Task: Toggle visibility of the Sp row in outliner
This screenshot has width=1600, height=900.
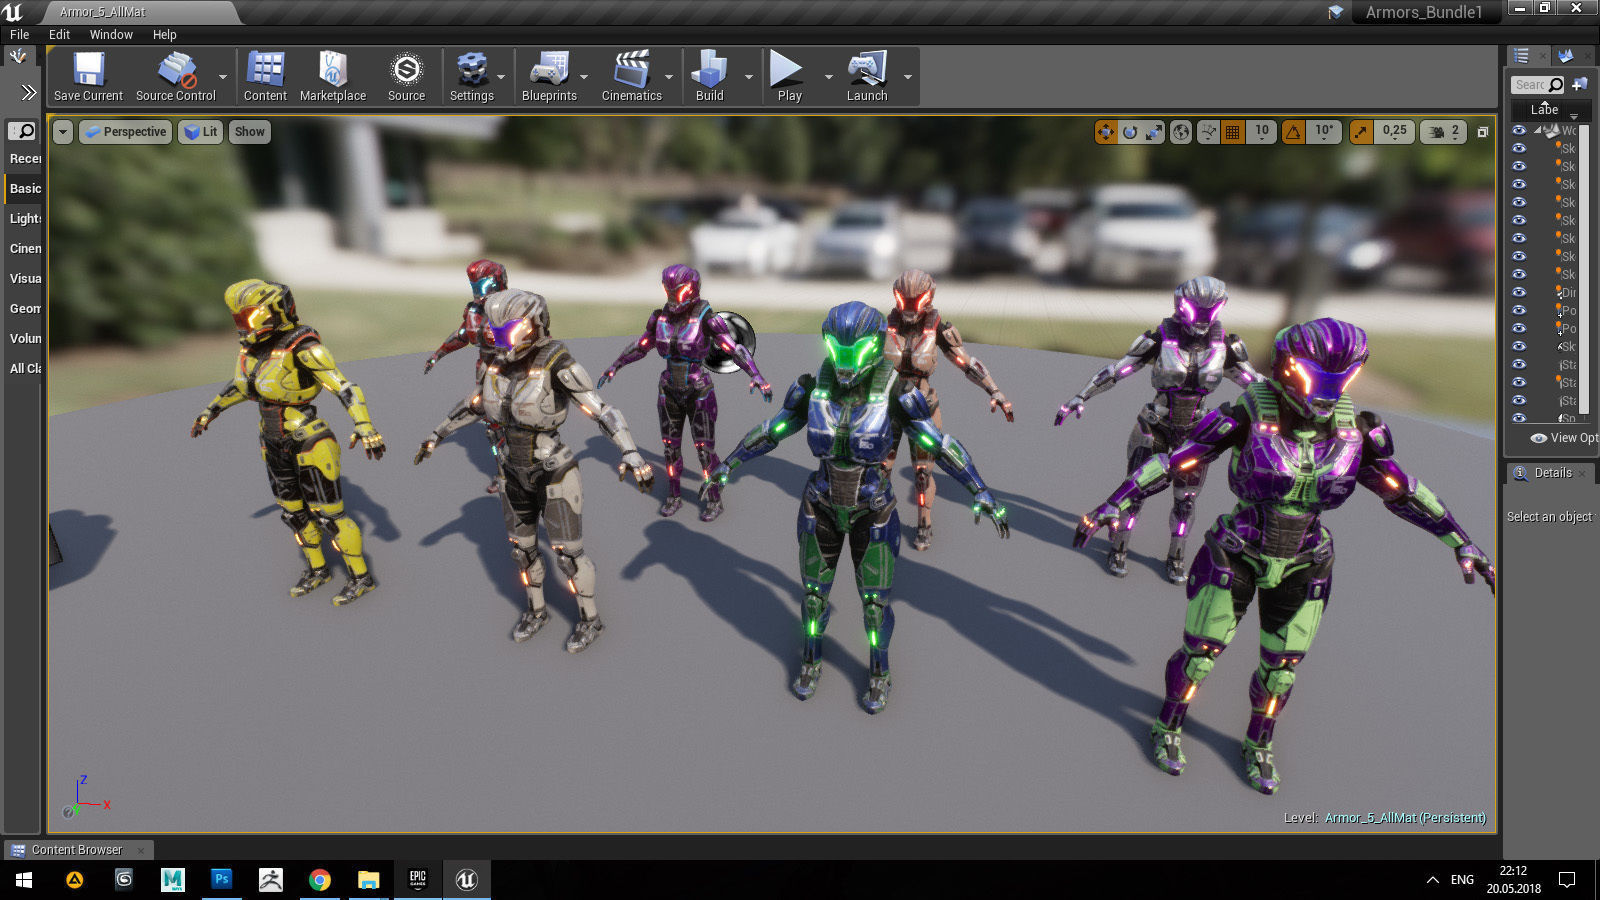Action: pyautogui.click(x=1519, y=417)
